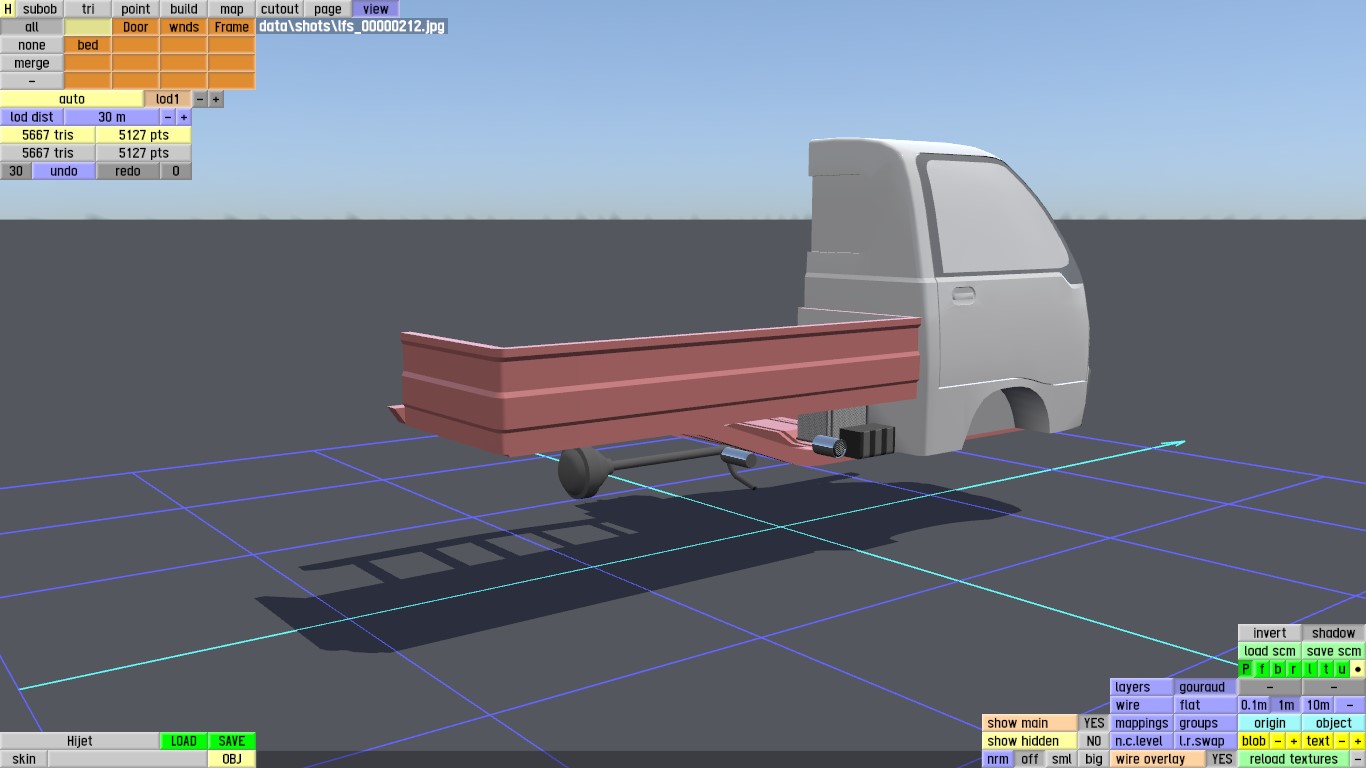
Task: Select the view tab
Action: click(376, 9)
